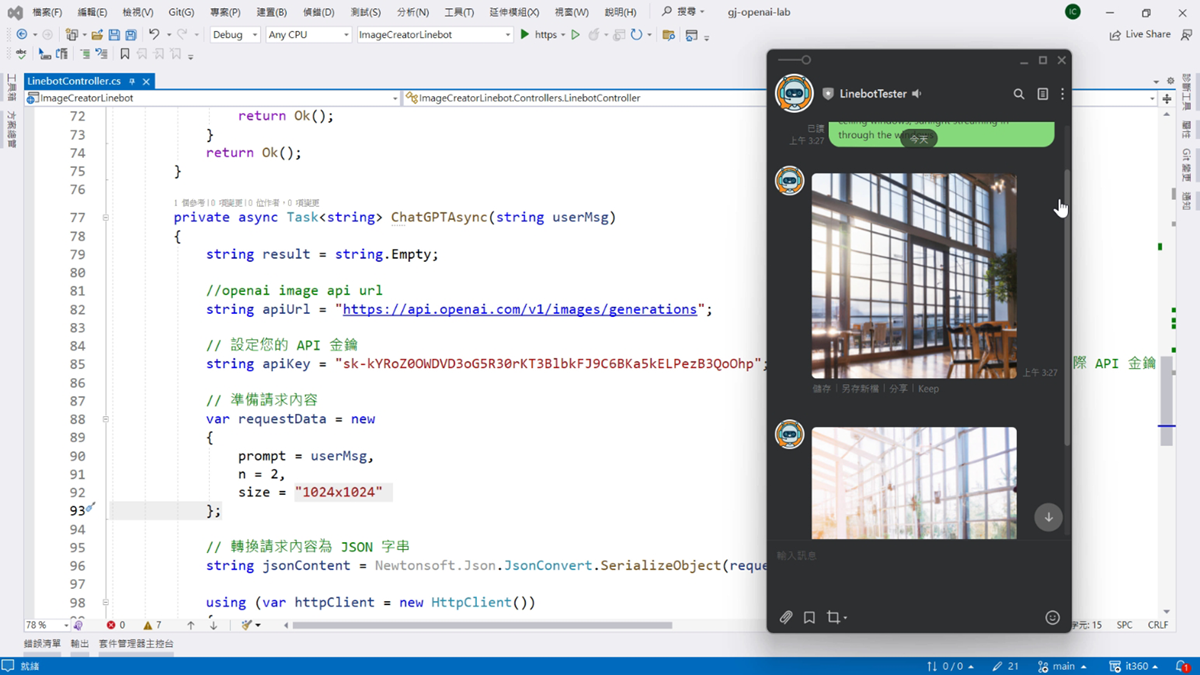Open the OpenAI images generations URL link

pyautogui.click(x=519, y=310)
